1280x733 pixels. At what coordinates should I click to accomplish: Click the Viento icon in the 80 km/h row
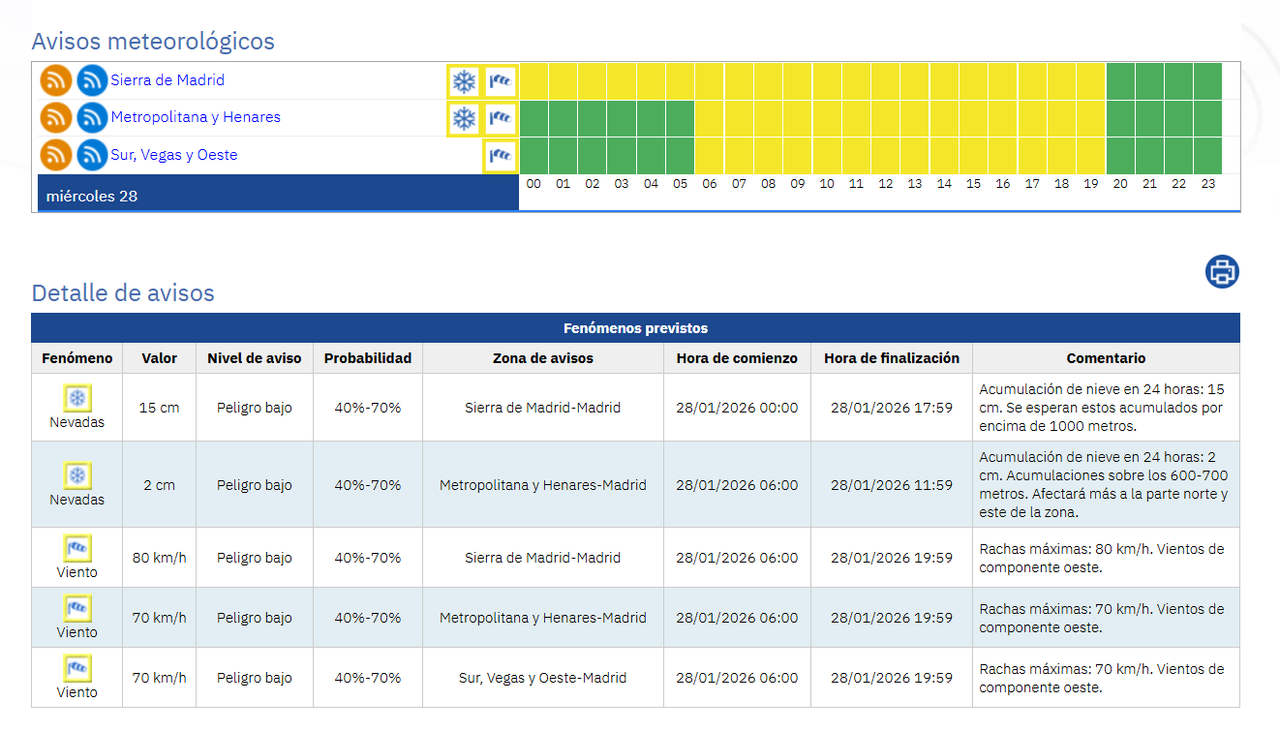click(x=77, y=548)
